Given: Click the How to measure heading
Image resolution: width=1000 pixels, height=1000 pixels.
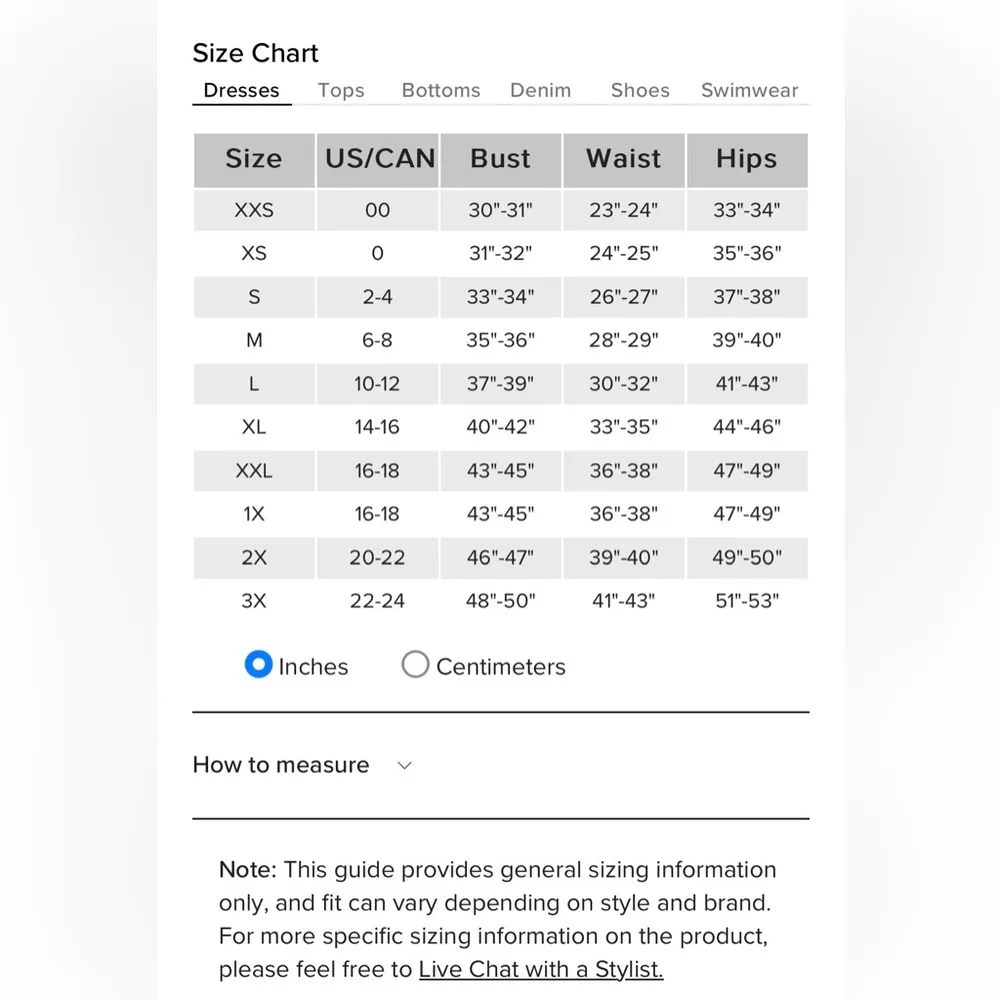Looking at the screenshot, I should tap(281, 765).
